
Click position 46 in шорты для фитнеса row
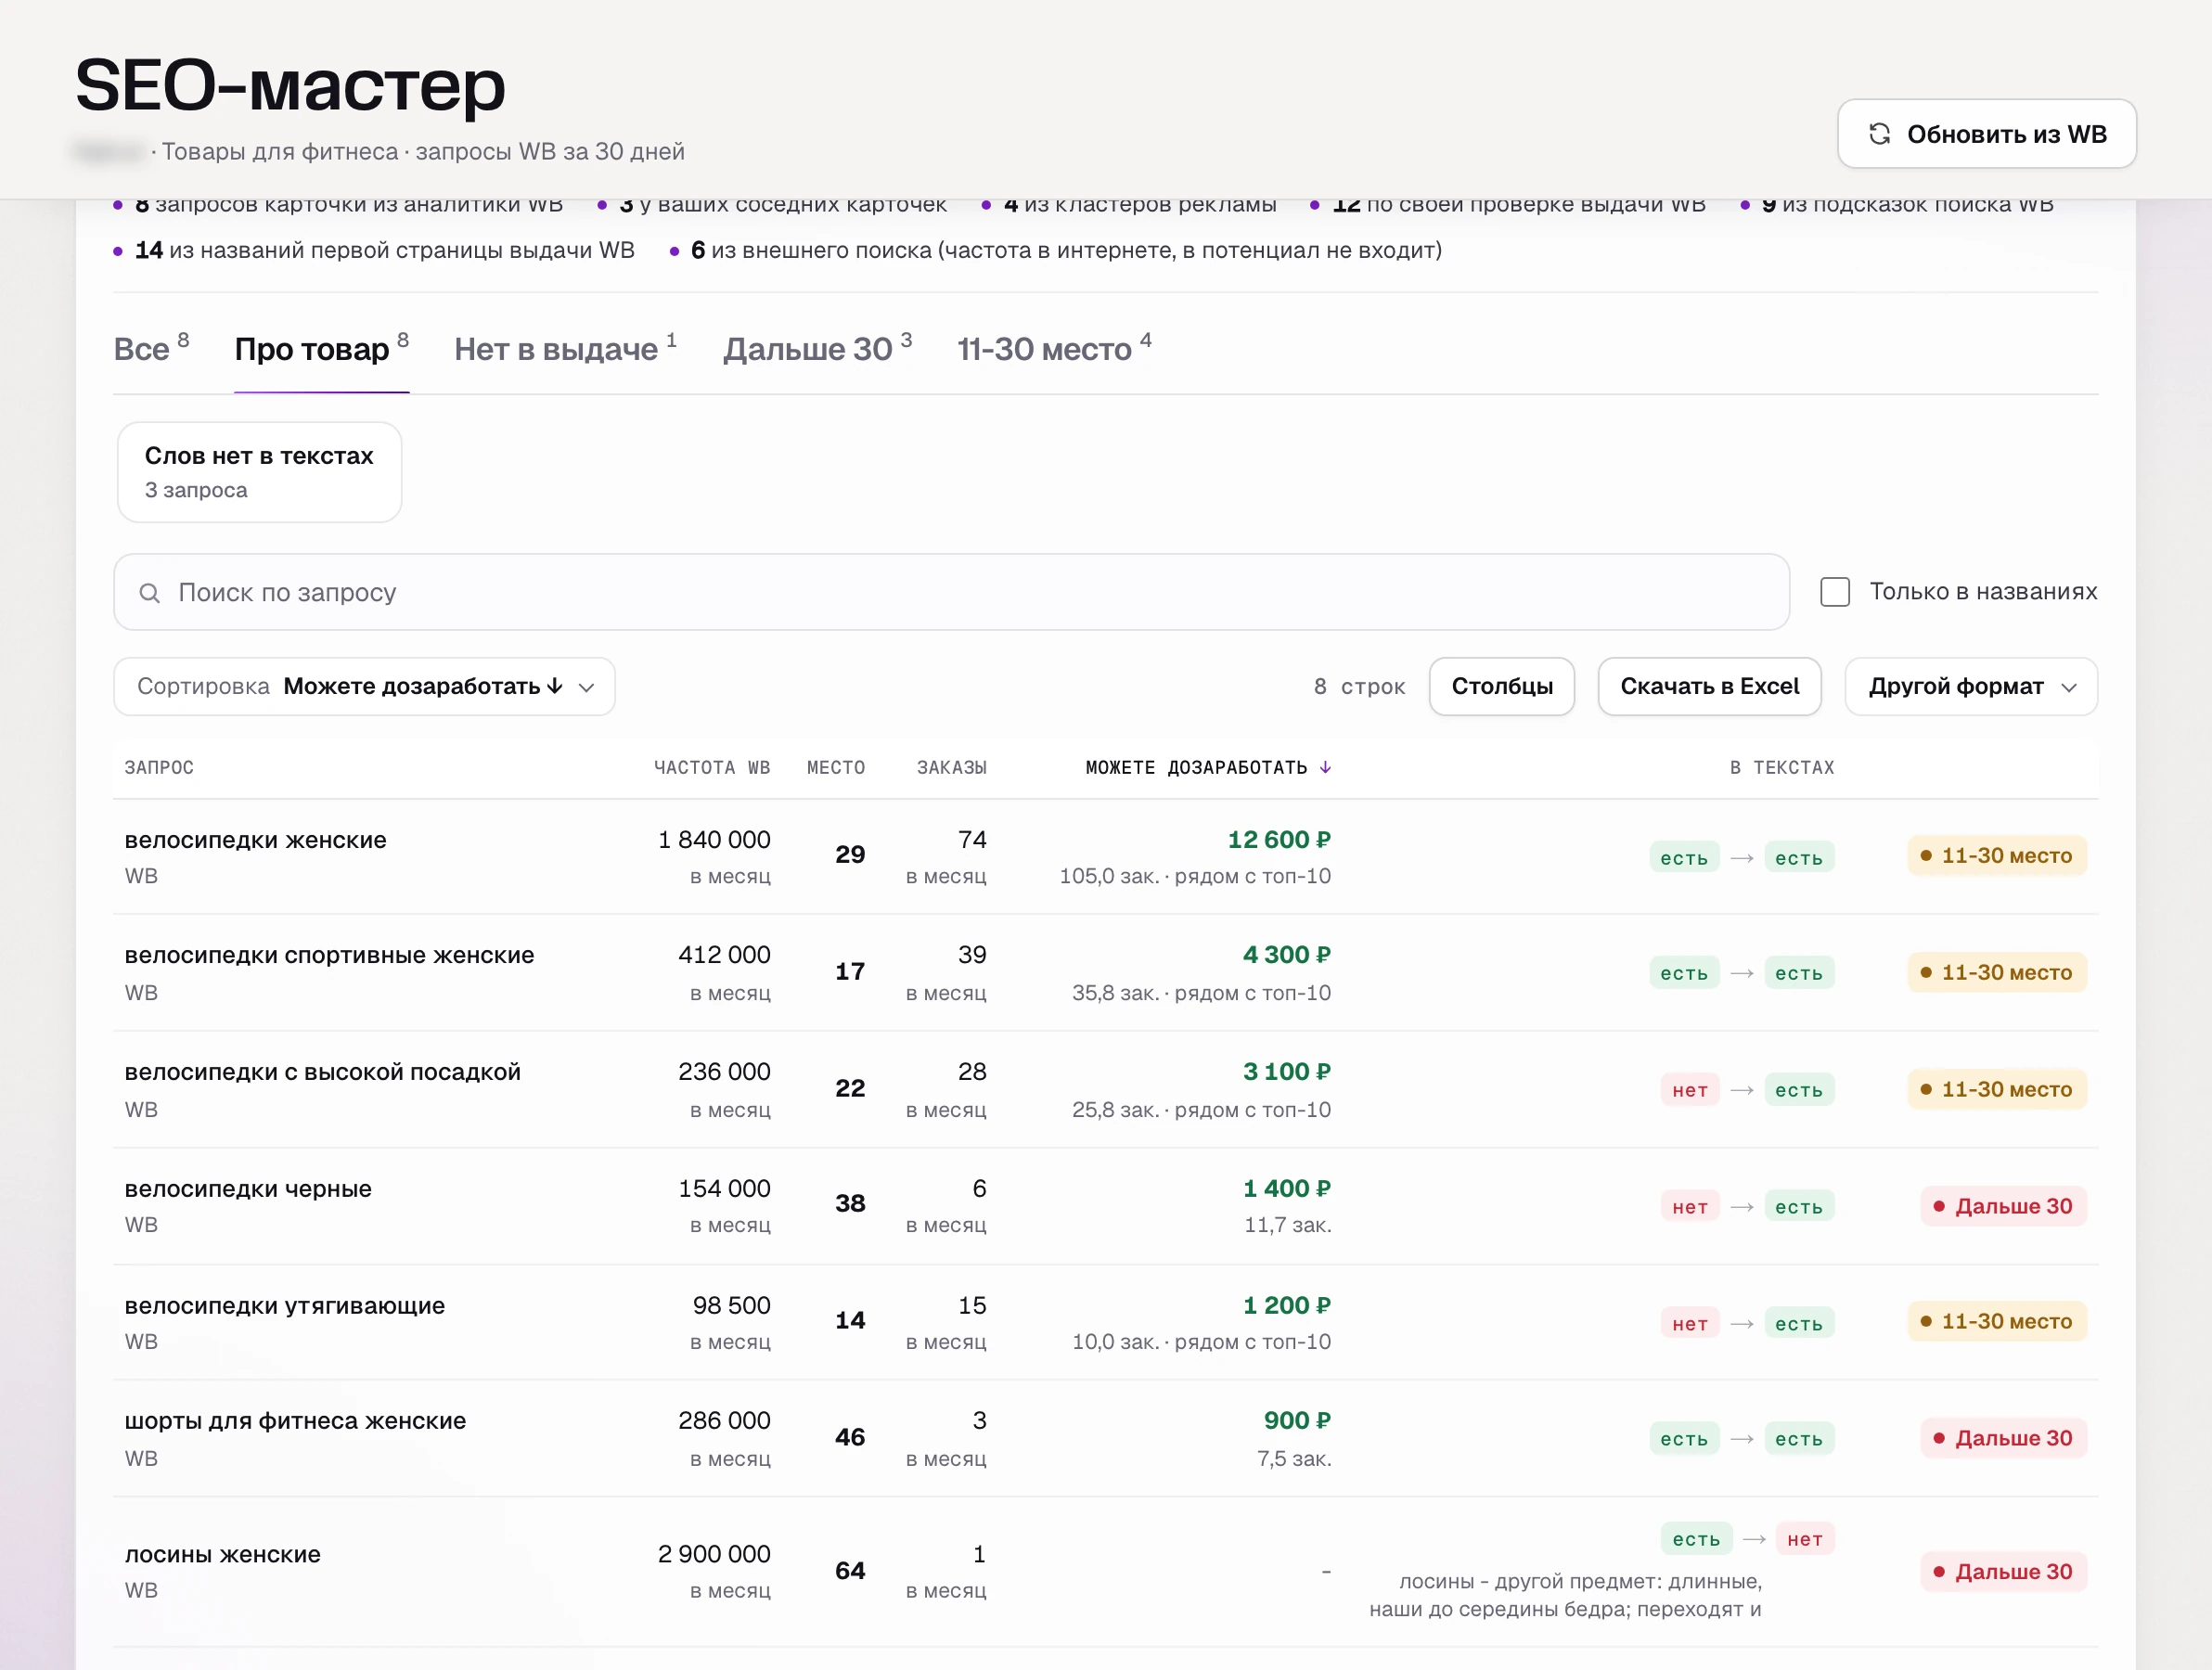point(850,1437)
